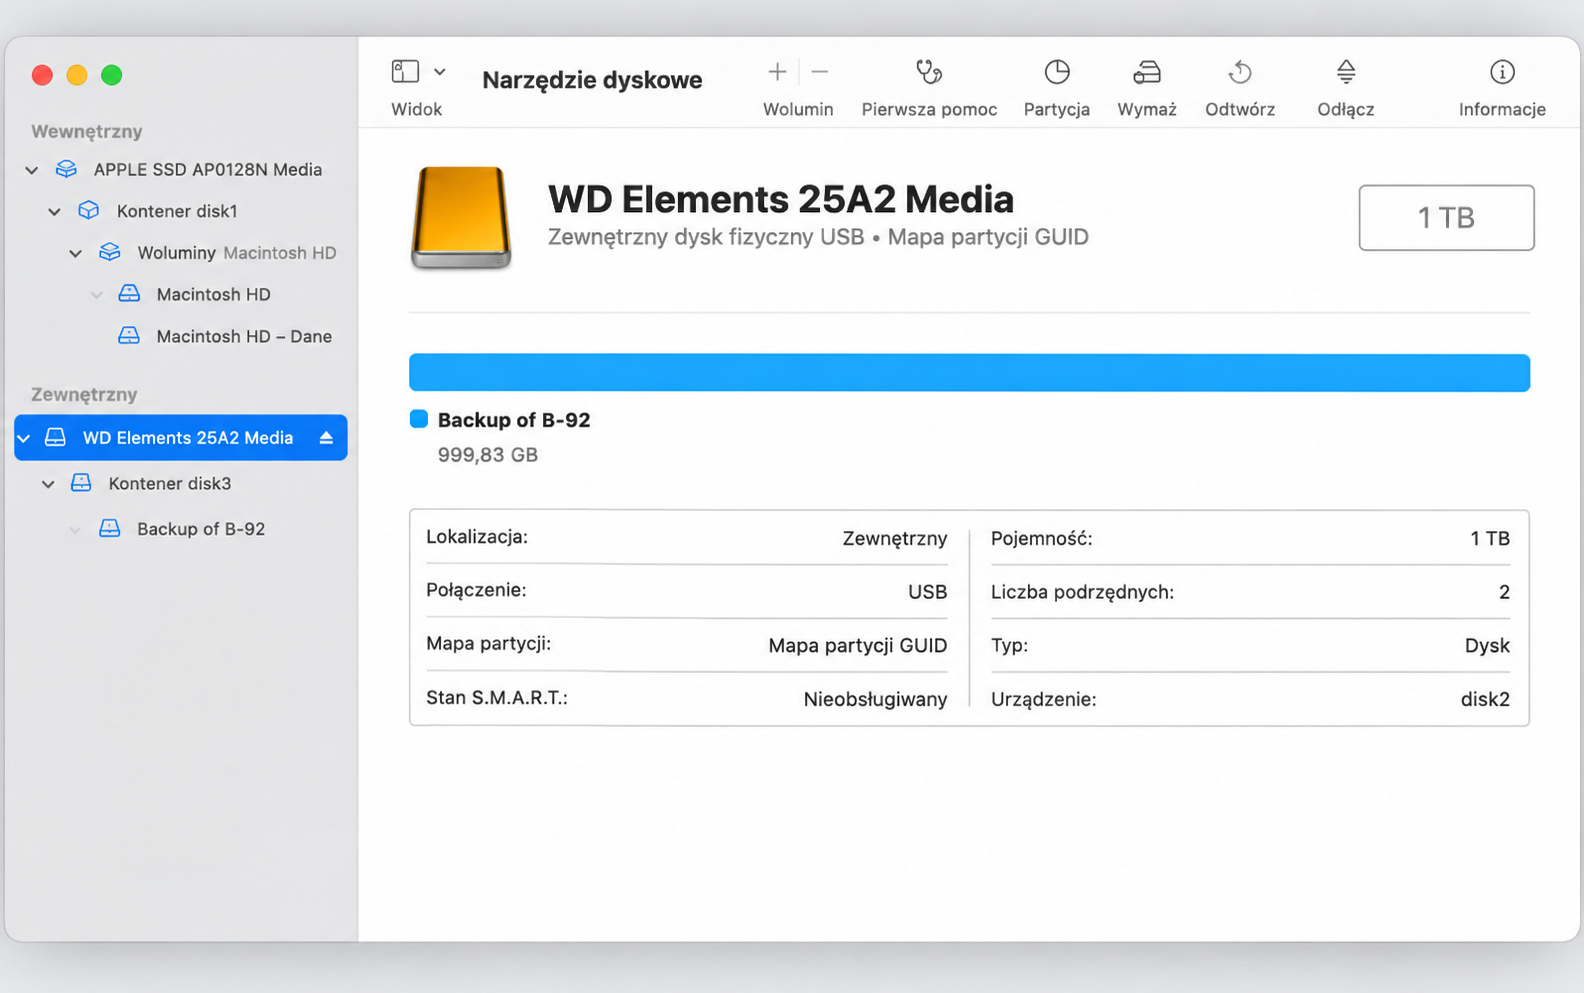1584x993 pixels.
Task: Toggle the Macintosh HD disclosure chevron
Action: [x=97, y=295]
